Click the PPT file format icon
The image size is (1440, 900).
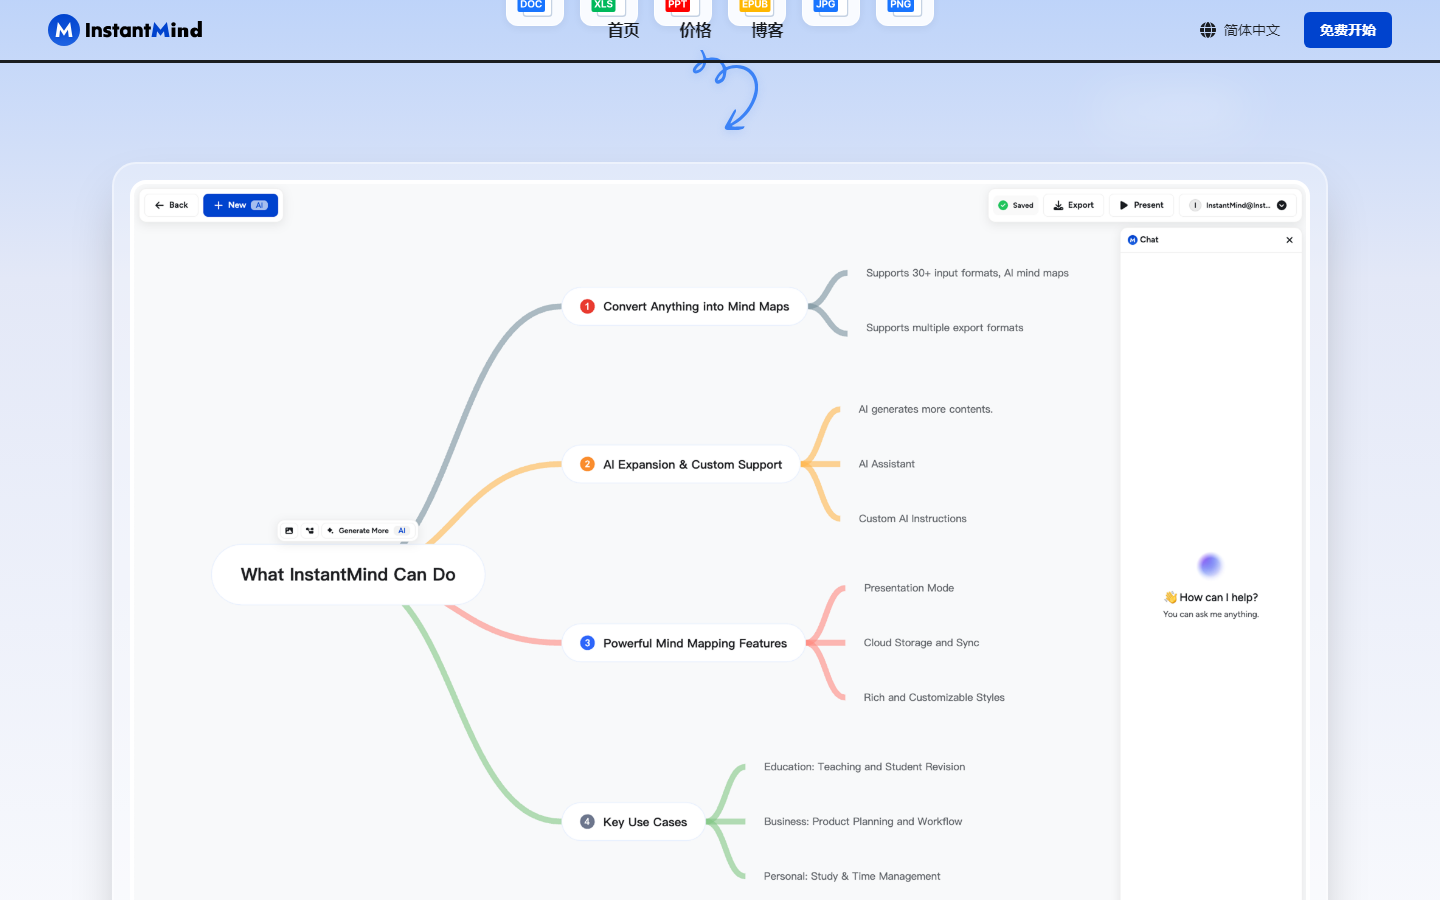click(x=683, y=10)
